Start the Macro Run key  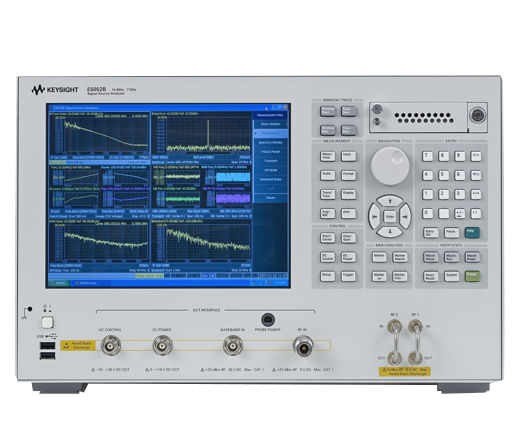(x=452, y=257)
